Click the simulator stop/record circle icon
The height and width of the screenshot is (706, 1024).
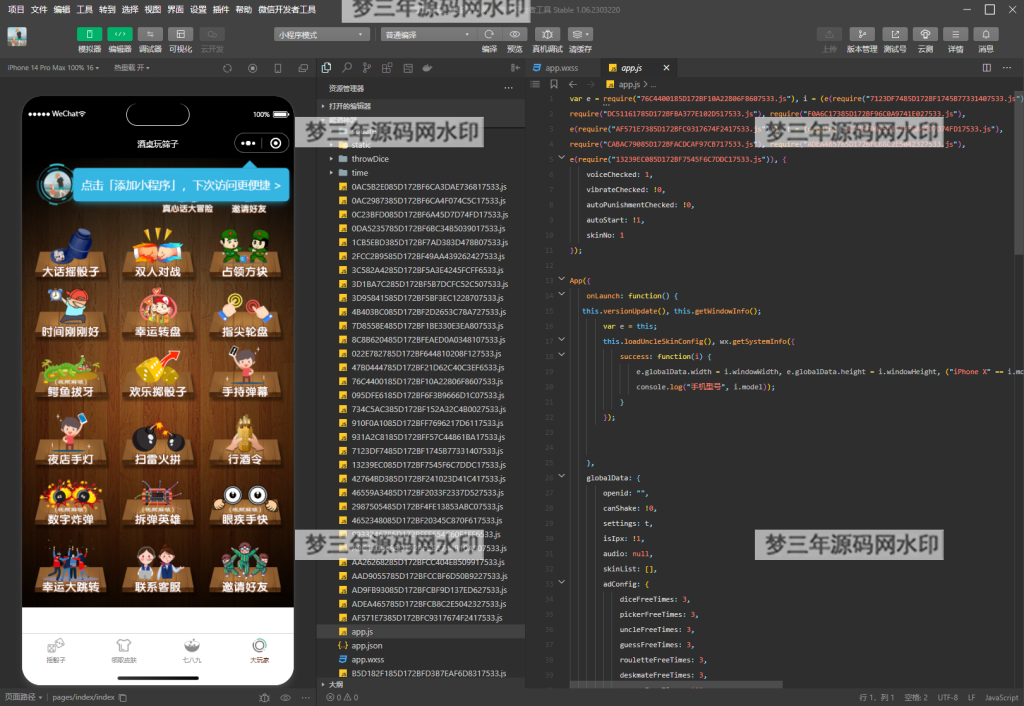(x=253, y=68)
